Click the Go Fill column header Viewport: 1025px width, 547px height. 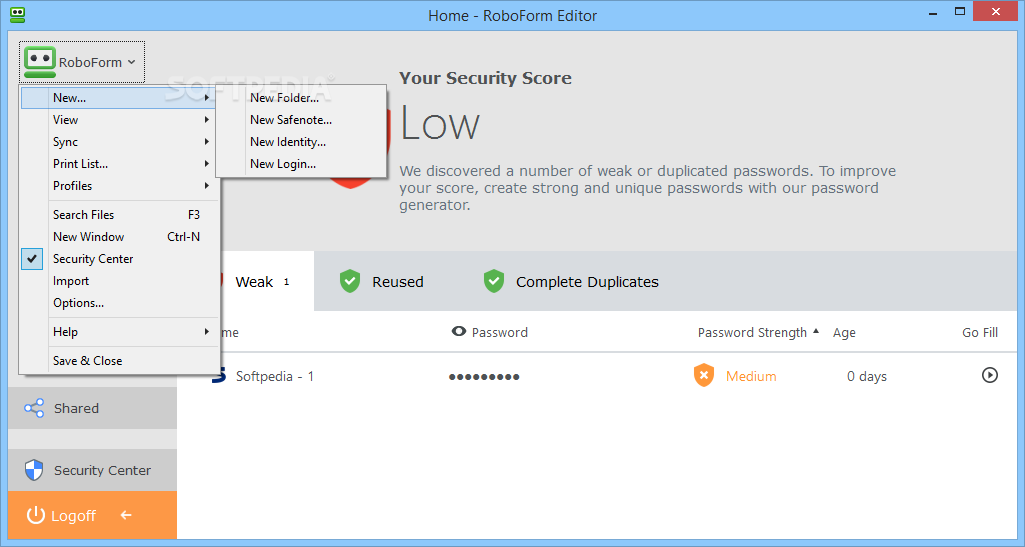(980, 333)
